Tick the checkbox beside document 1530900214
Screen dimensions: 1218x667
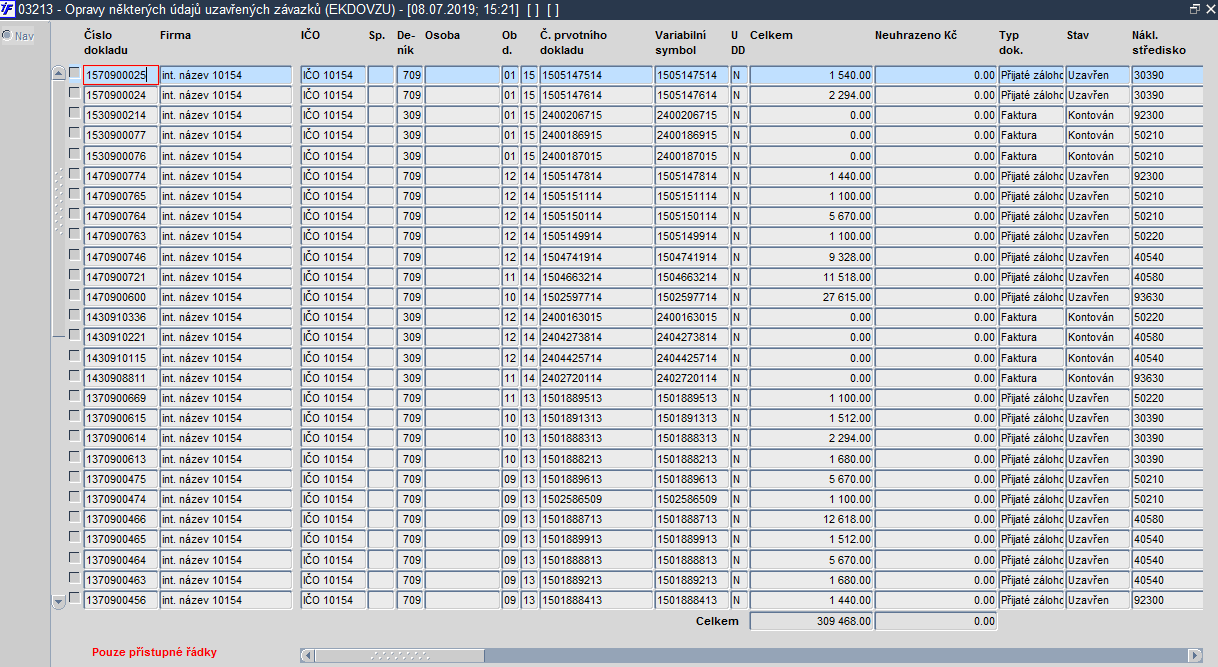pos(74,113)
